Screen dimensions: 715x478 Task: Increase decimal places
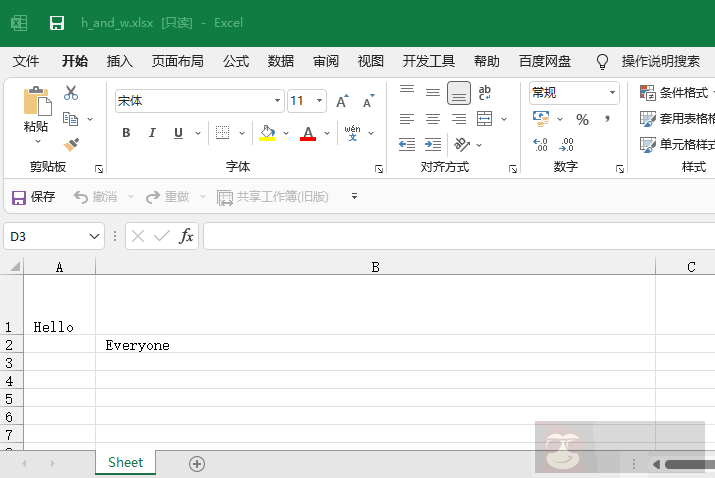[x=540, y=145]
